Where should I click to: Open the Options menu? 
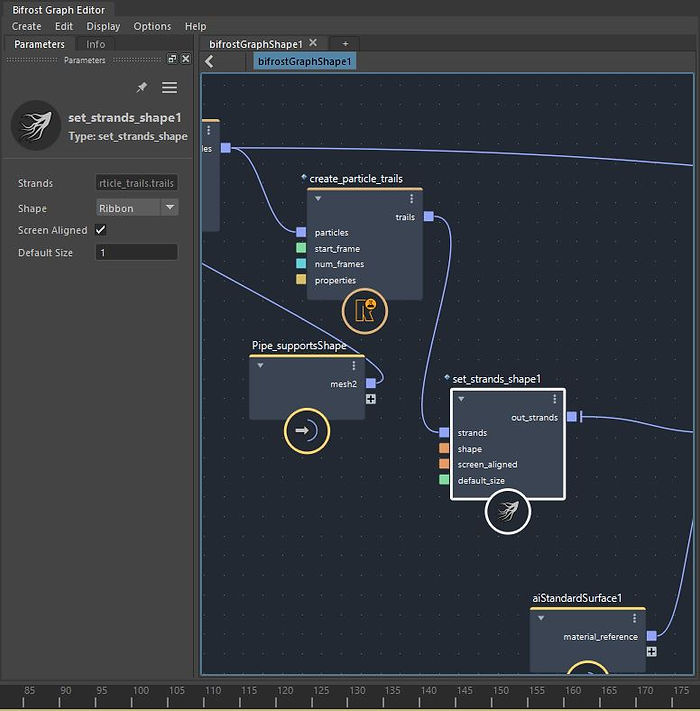click(152, 26)
